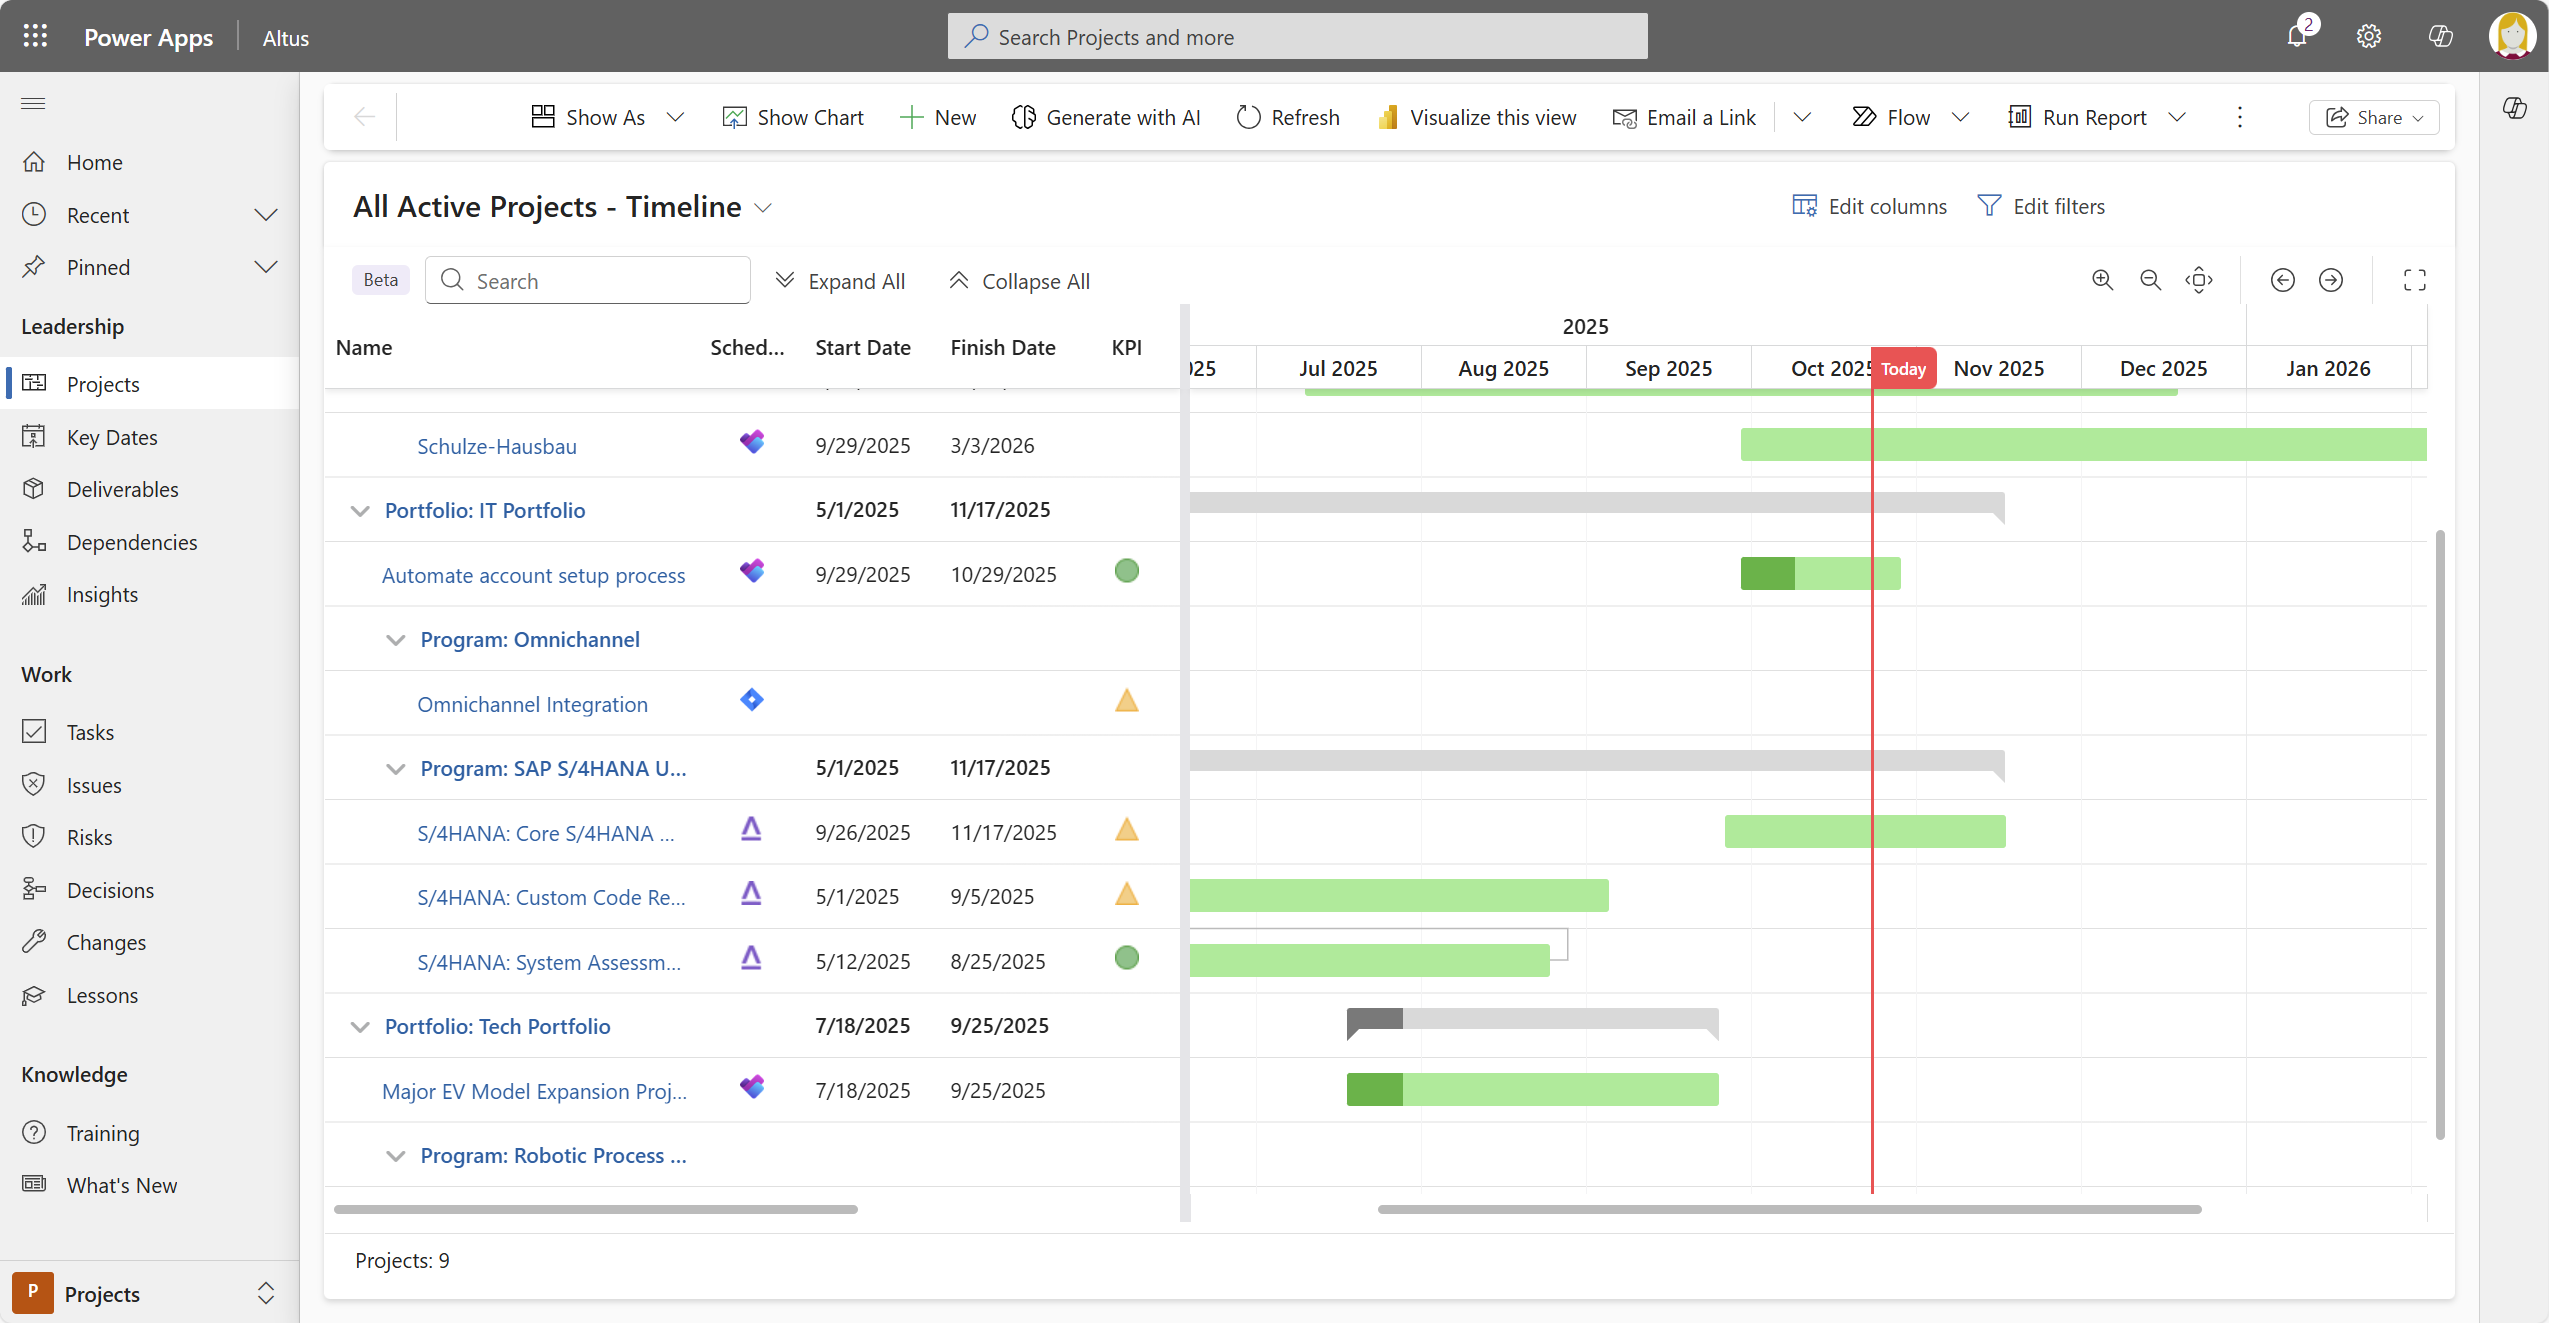2549x1323 pixels.
Task: Zoom in on the timeline
Action: coord(2103,280)
